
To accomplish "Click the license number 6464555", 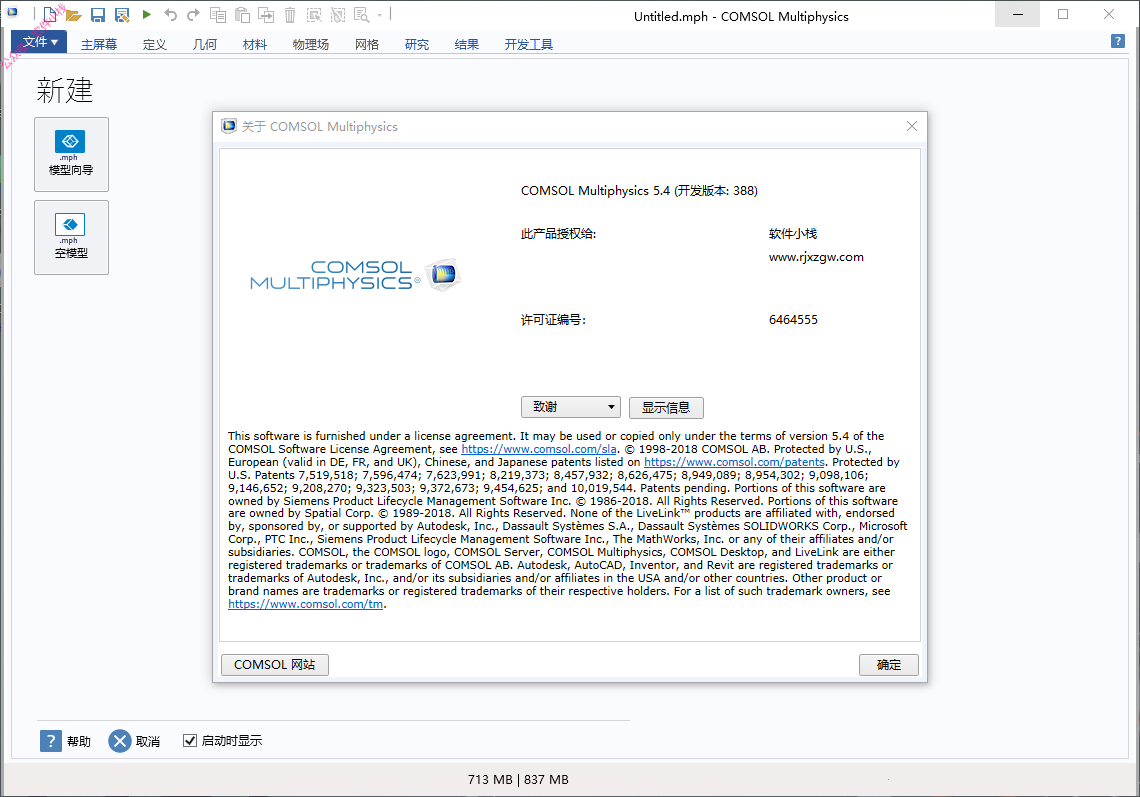I will point(793,320).
